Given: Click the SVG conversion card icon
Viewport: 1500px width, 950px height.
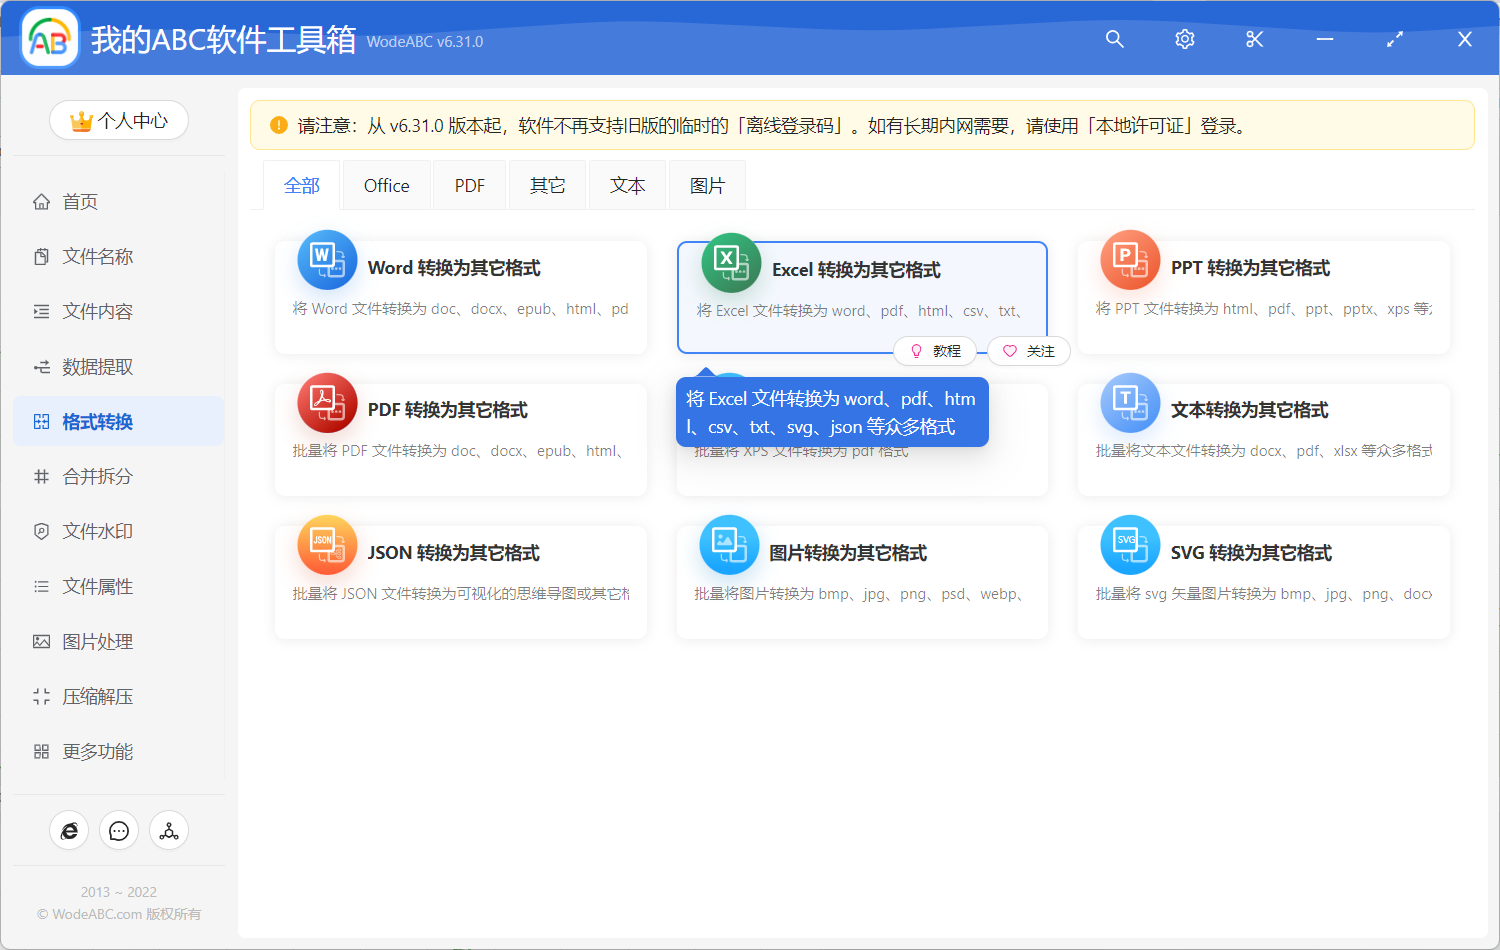Looking at the screenshot, I should point(1129,545).
